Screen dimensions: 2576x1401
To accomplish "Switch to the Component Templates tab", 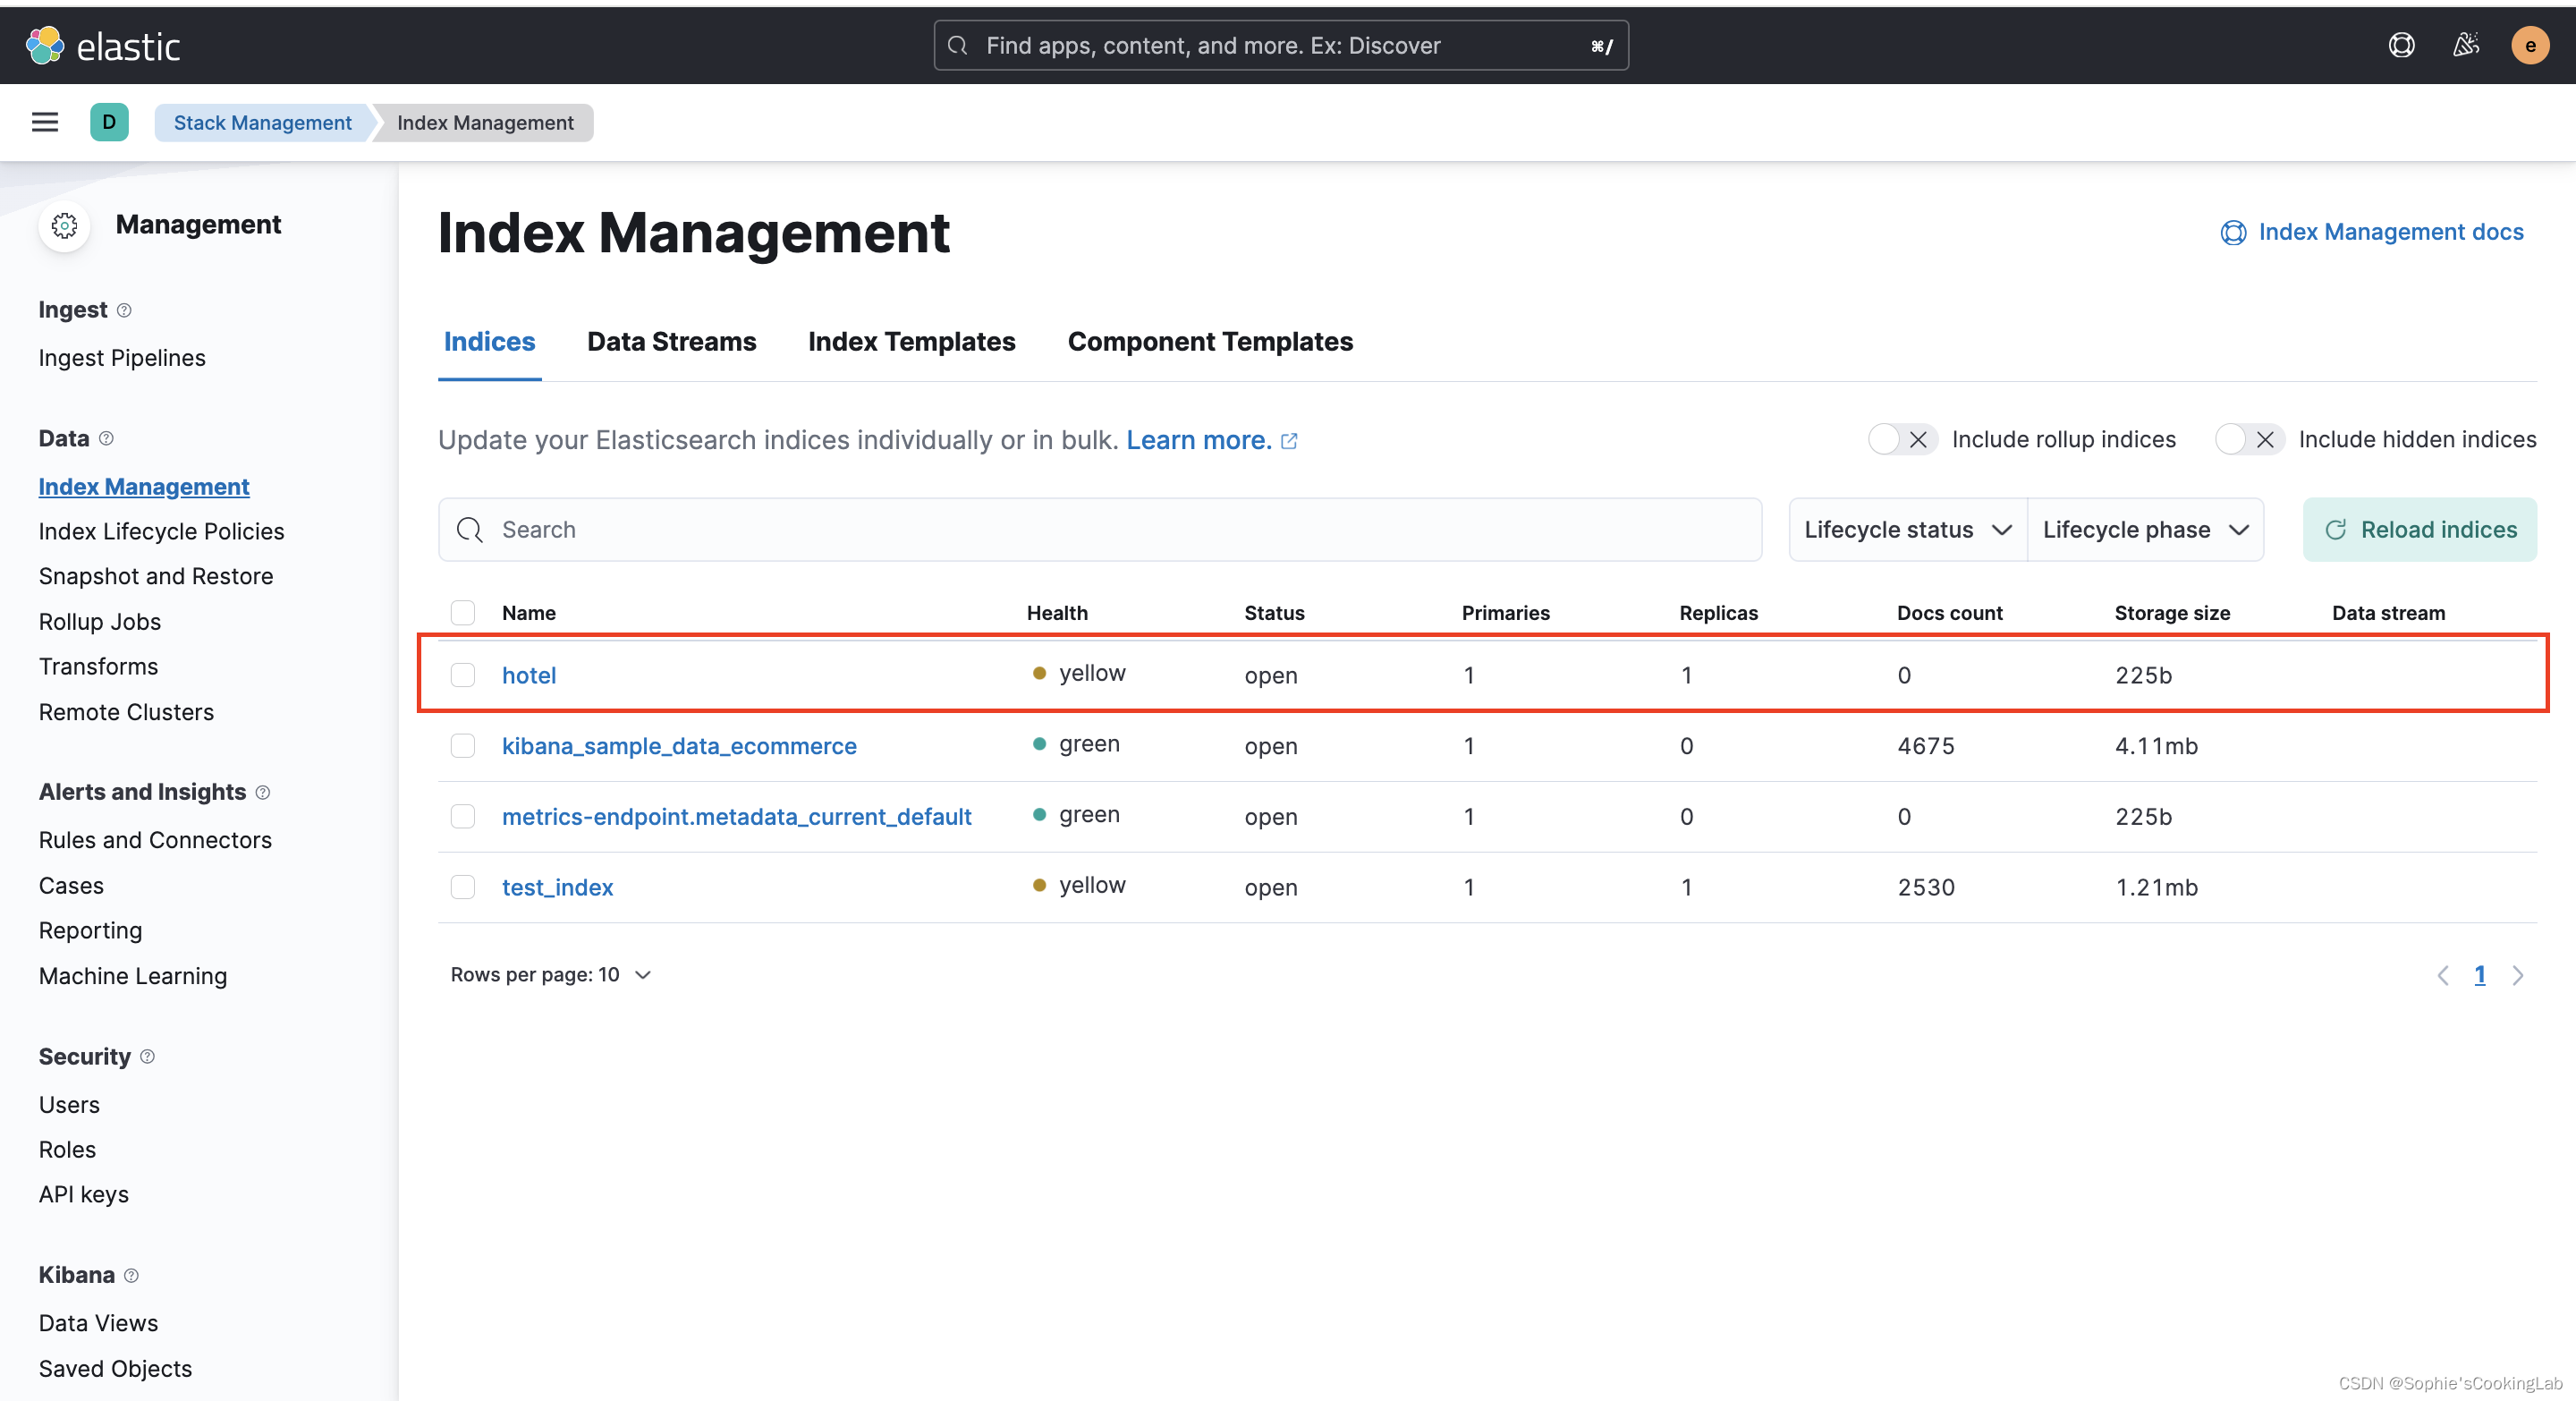I will (1210, 341).
